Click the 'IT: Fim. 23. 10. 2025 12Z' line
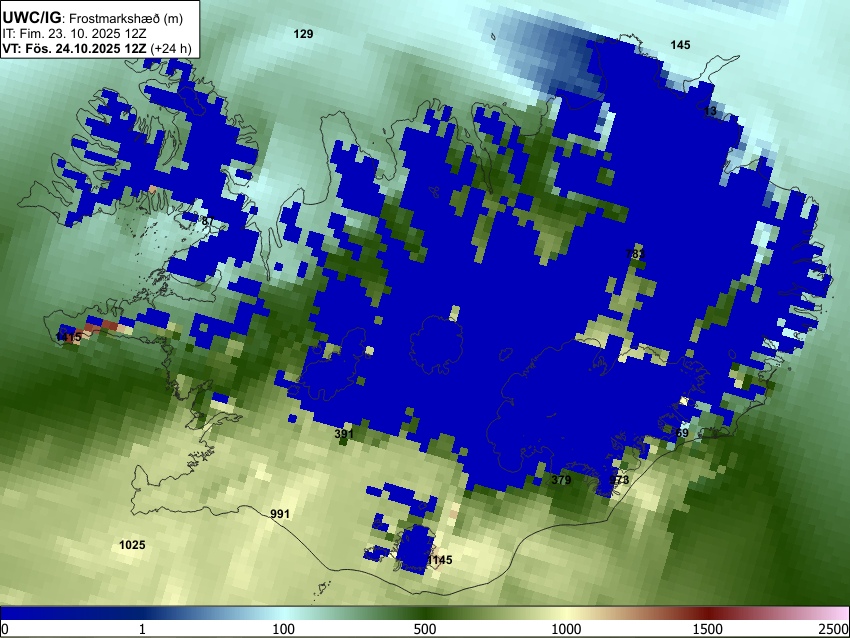The width and height of the screenshot is (850, 638). pos(74,34)
